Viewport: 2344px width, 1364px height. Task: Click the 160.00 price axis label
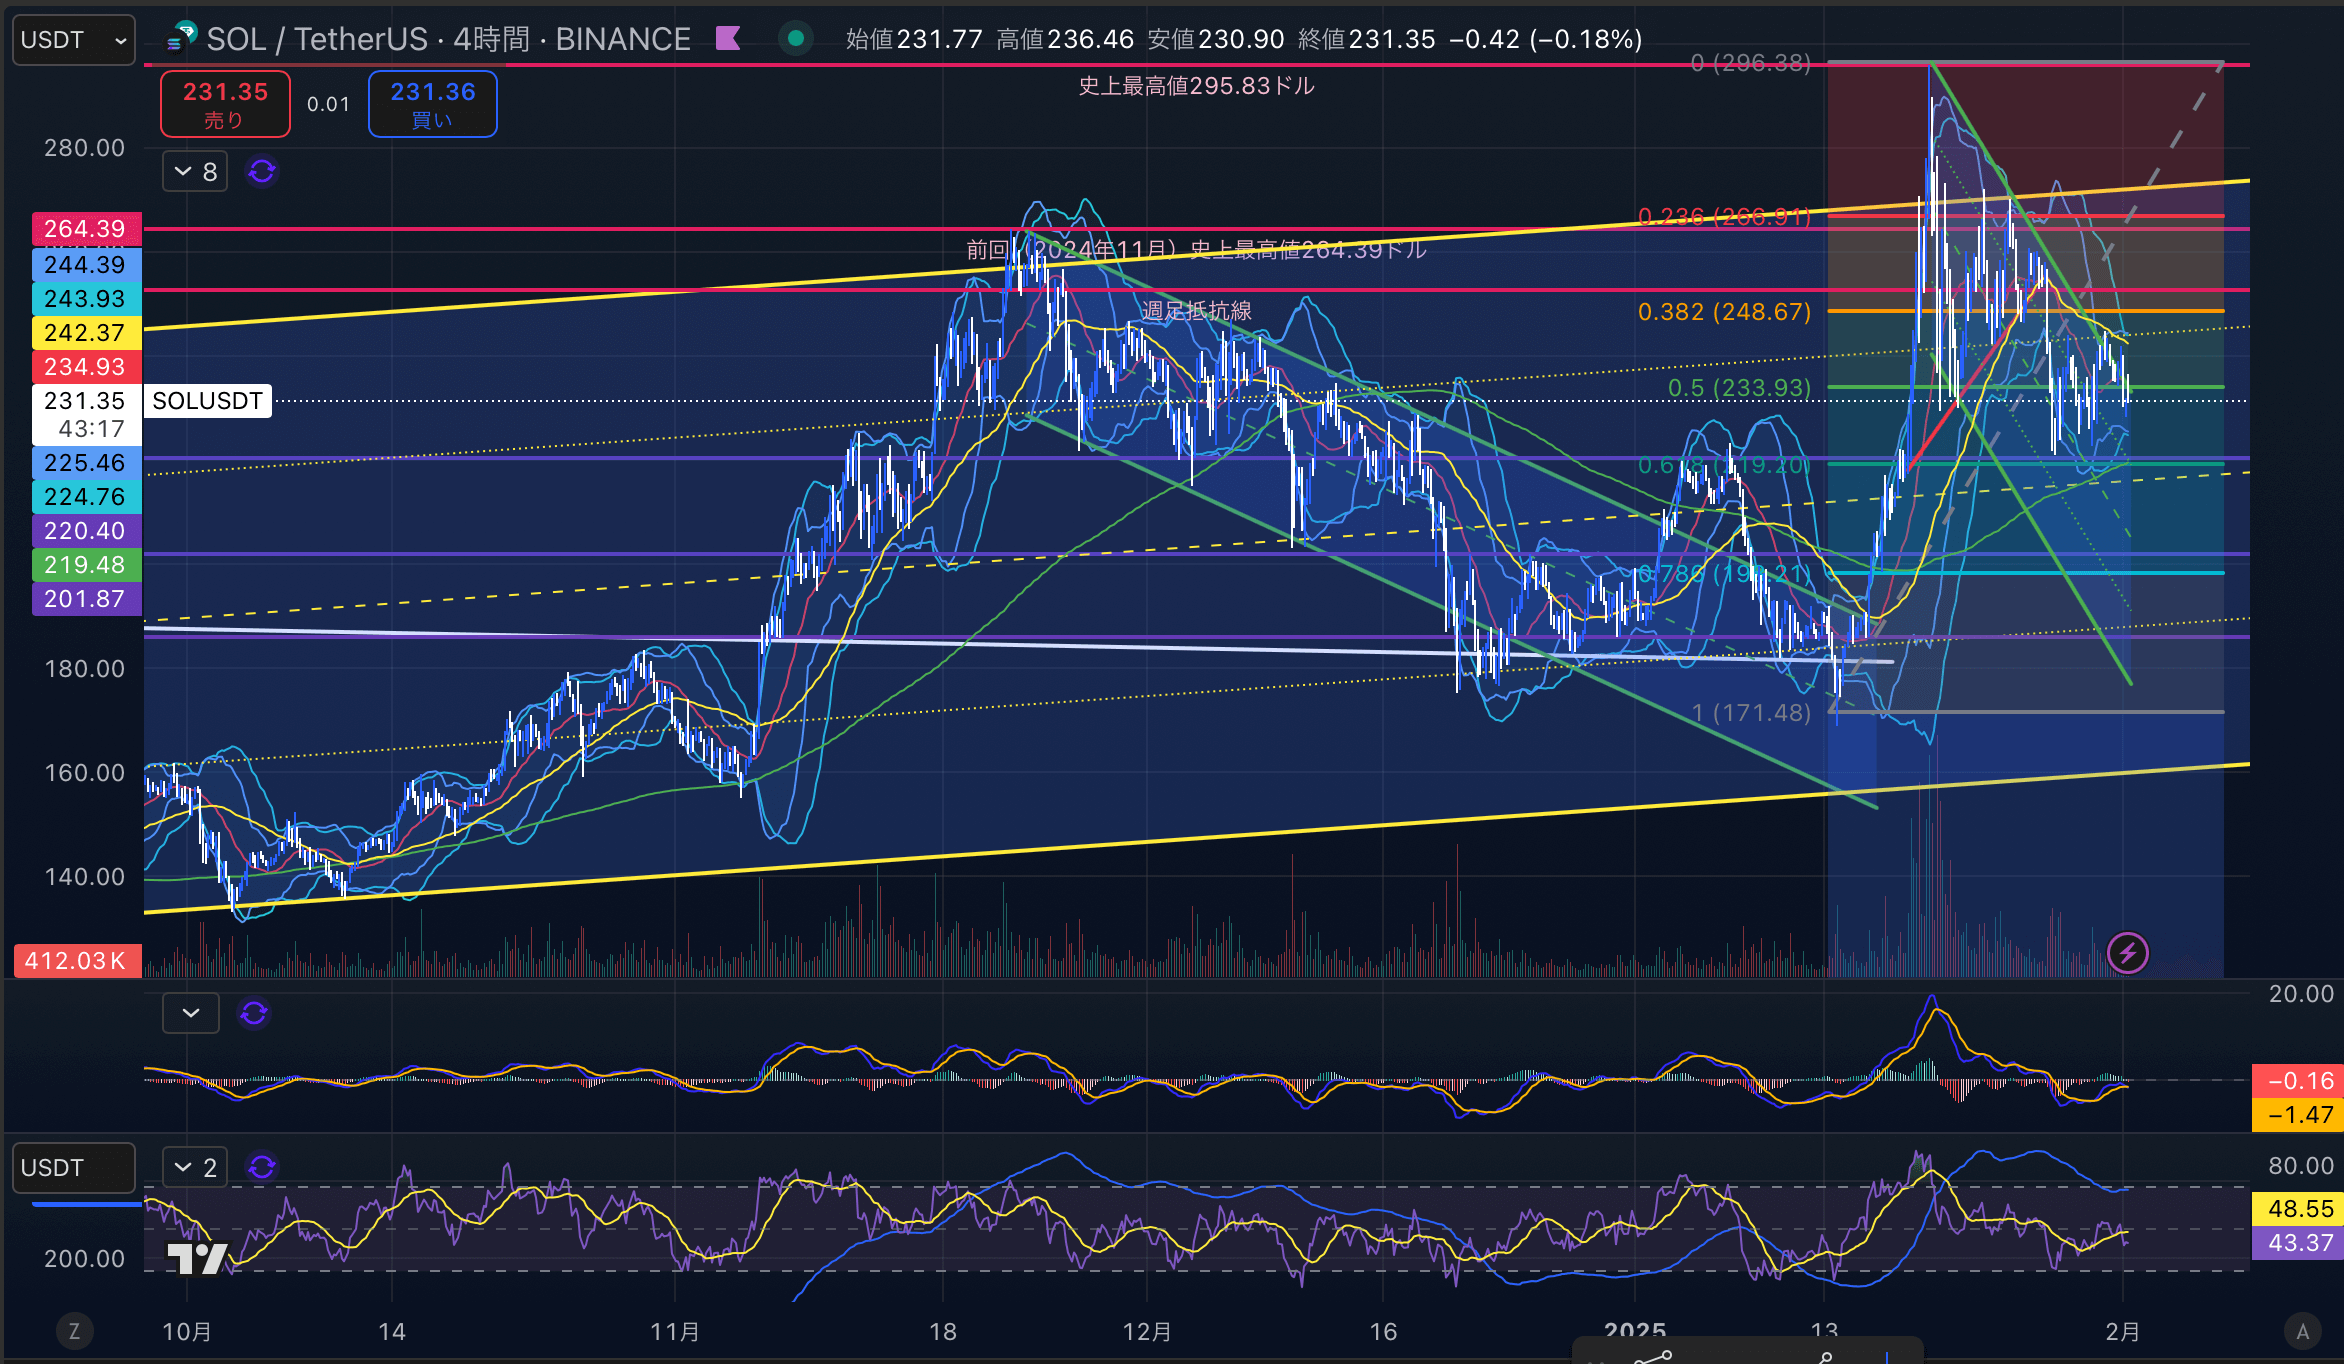(85, 773)
